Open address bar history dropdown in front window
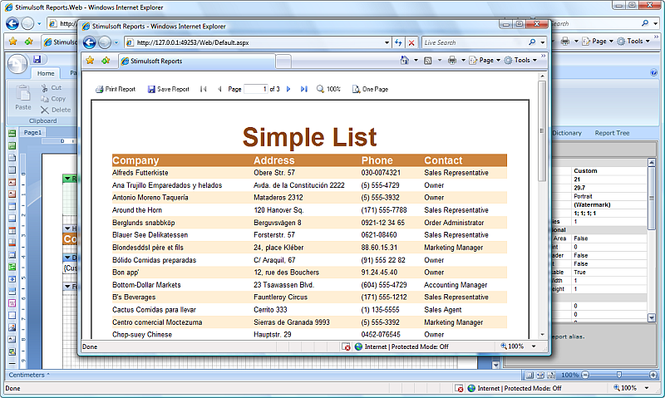This screenshot has width=665, height=398. [x=387, y=42]
